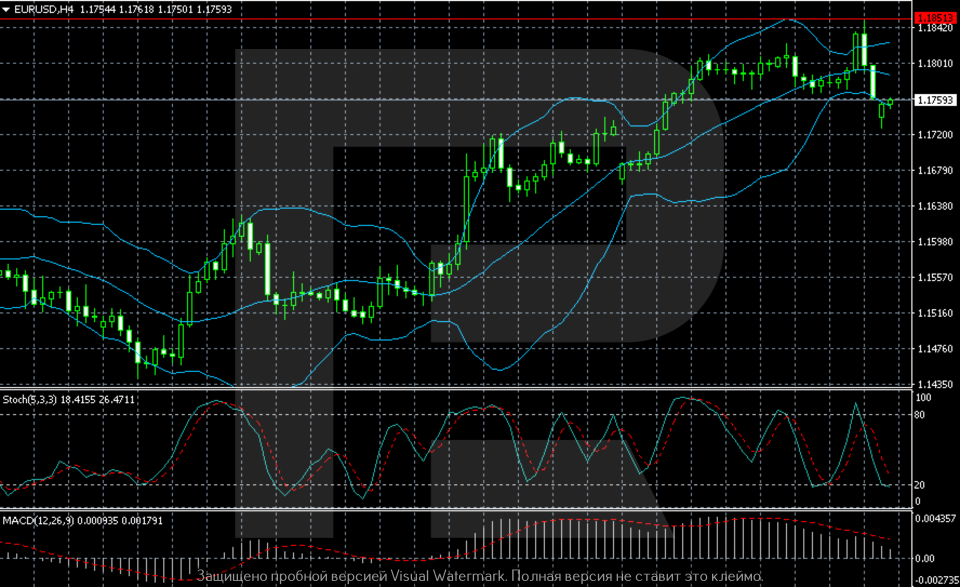
Task: Click the MACD -0.002735 scale value
Action: [935, 580]
